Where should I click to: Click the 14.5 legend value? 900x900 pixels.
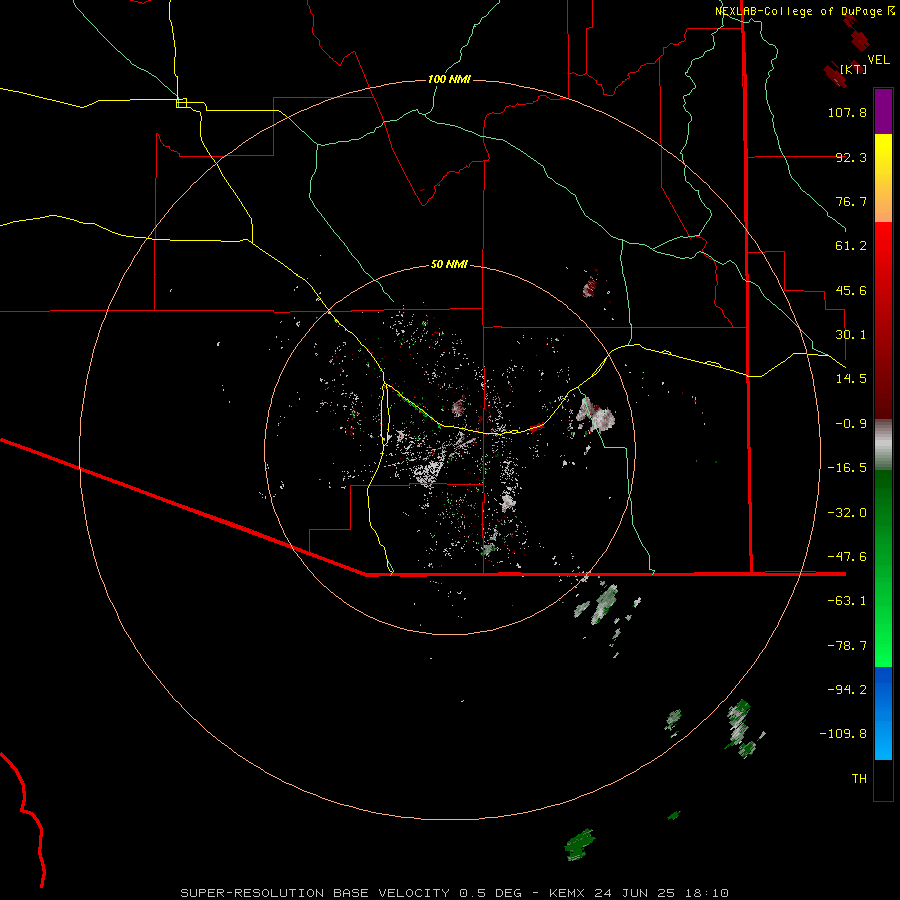pyautogui.click(x=851, y=379)
